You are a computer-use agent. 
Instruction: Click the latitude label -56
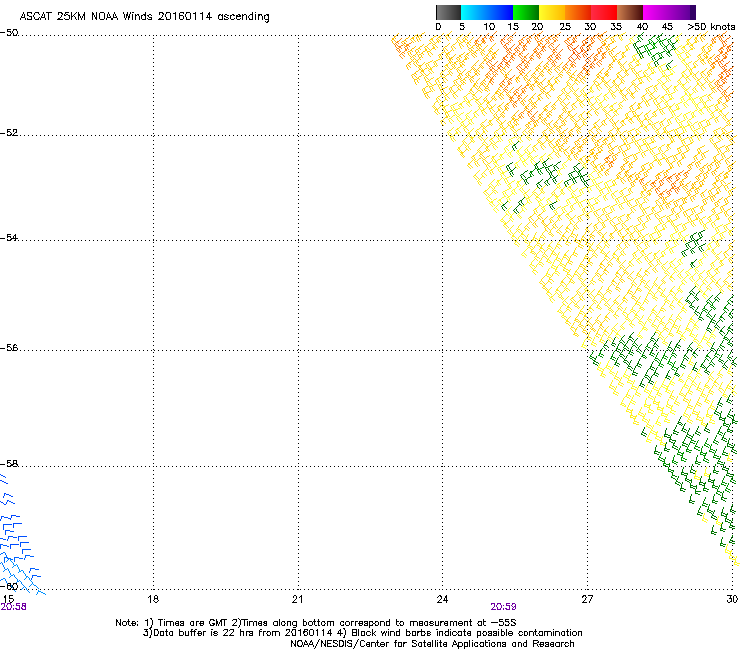(x=9, y=348)
